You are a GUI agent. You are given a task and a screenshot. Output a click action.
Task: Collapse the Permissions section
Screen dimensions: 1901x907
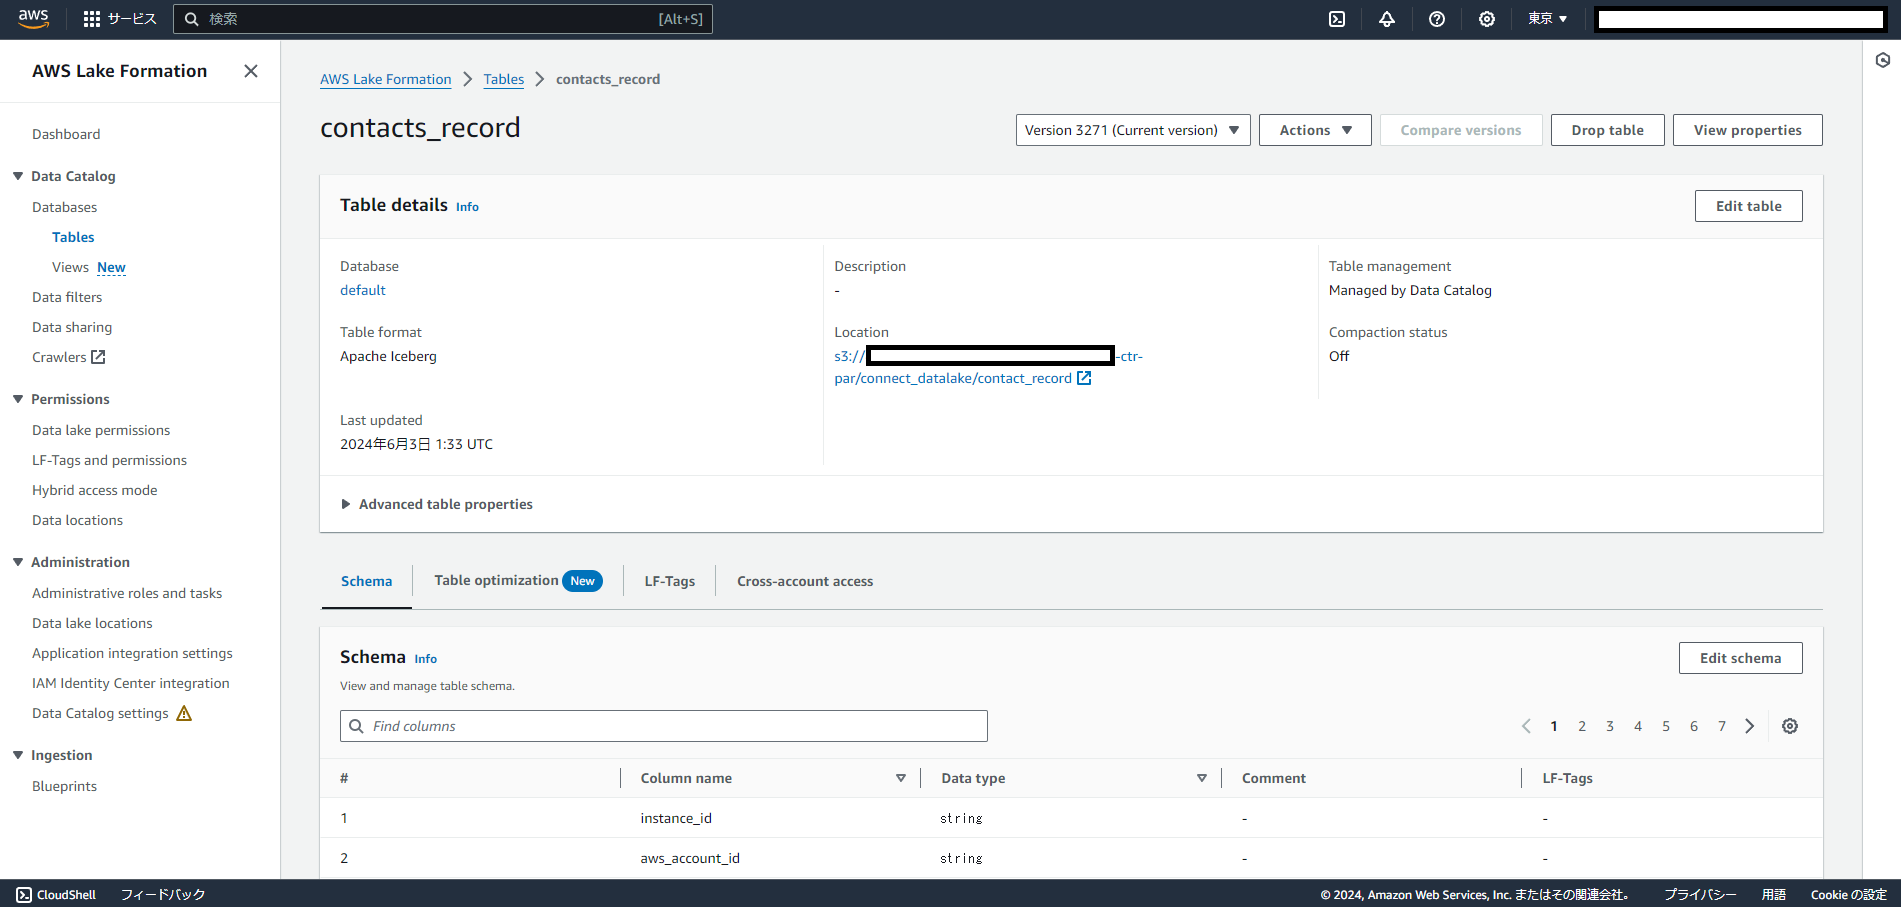[x=18, y=399]
